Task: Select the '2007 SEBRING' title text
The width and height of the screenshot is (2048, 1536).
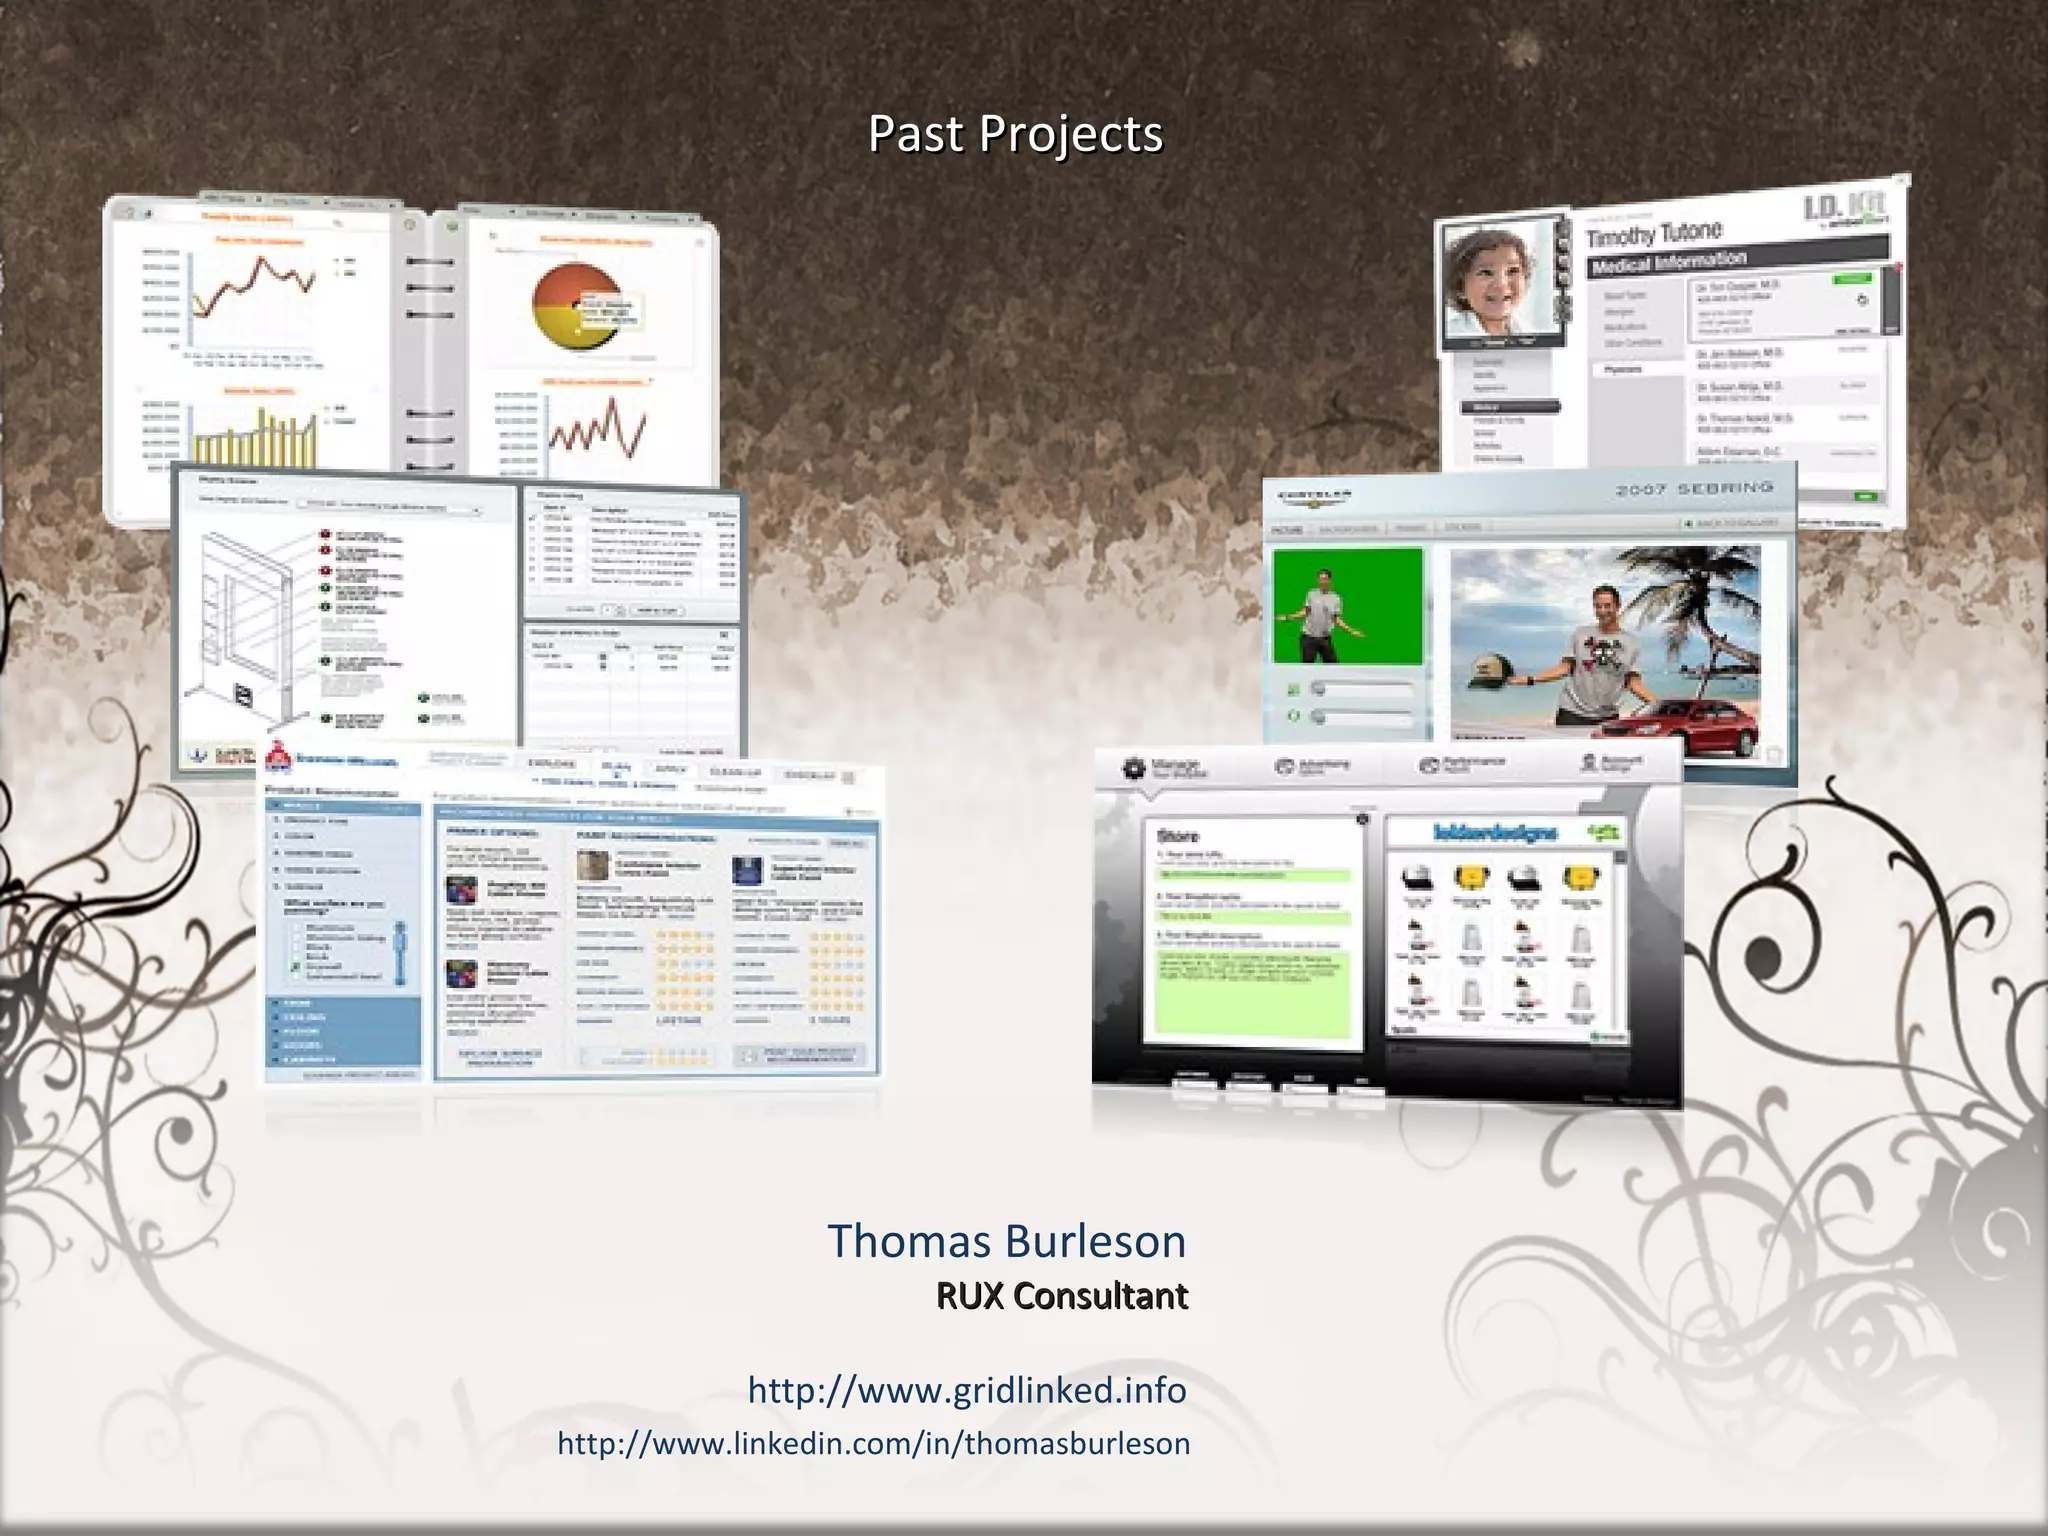Action: tap(1694, 489)
